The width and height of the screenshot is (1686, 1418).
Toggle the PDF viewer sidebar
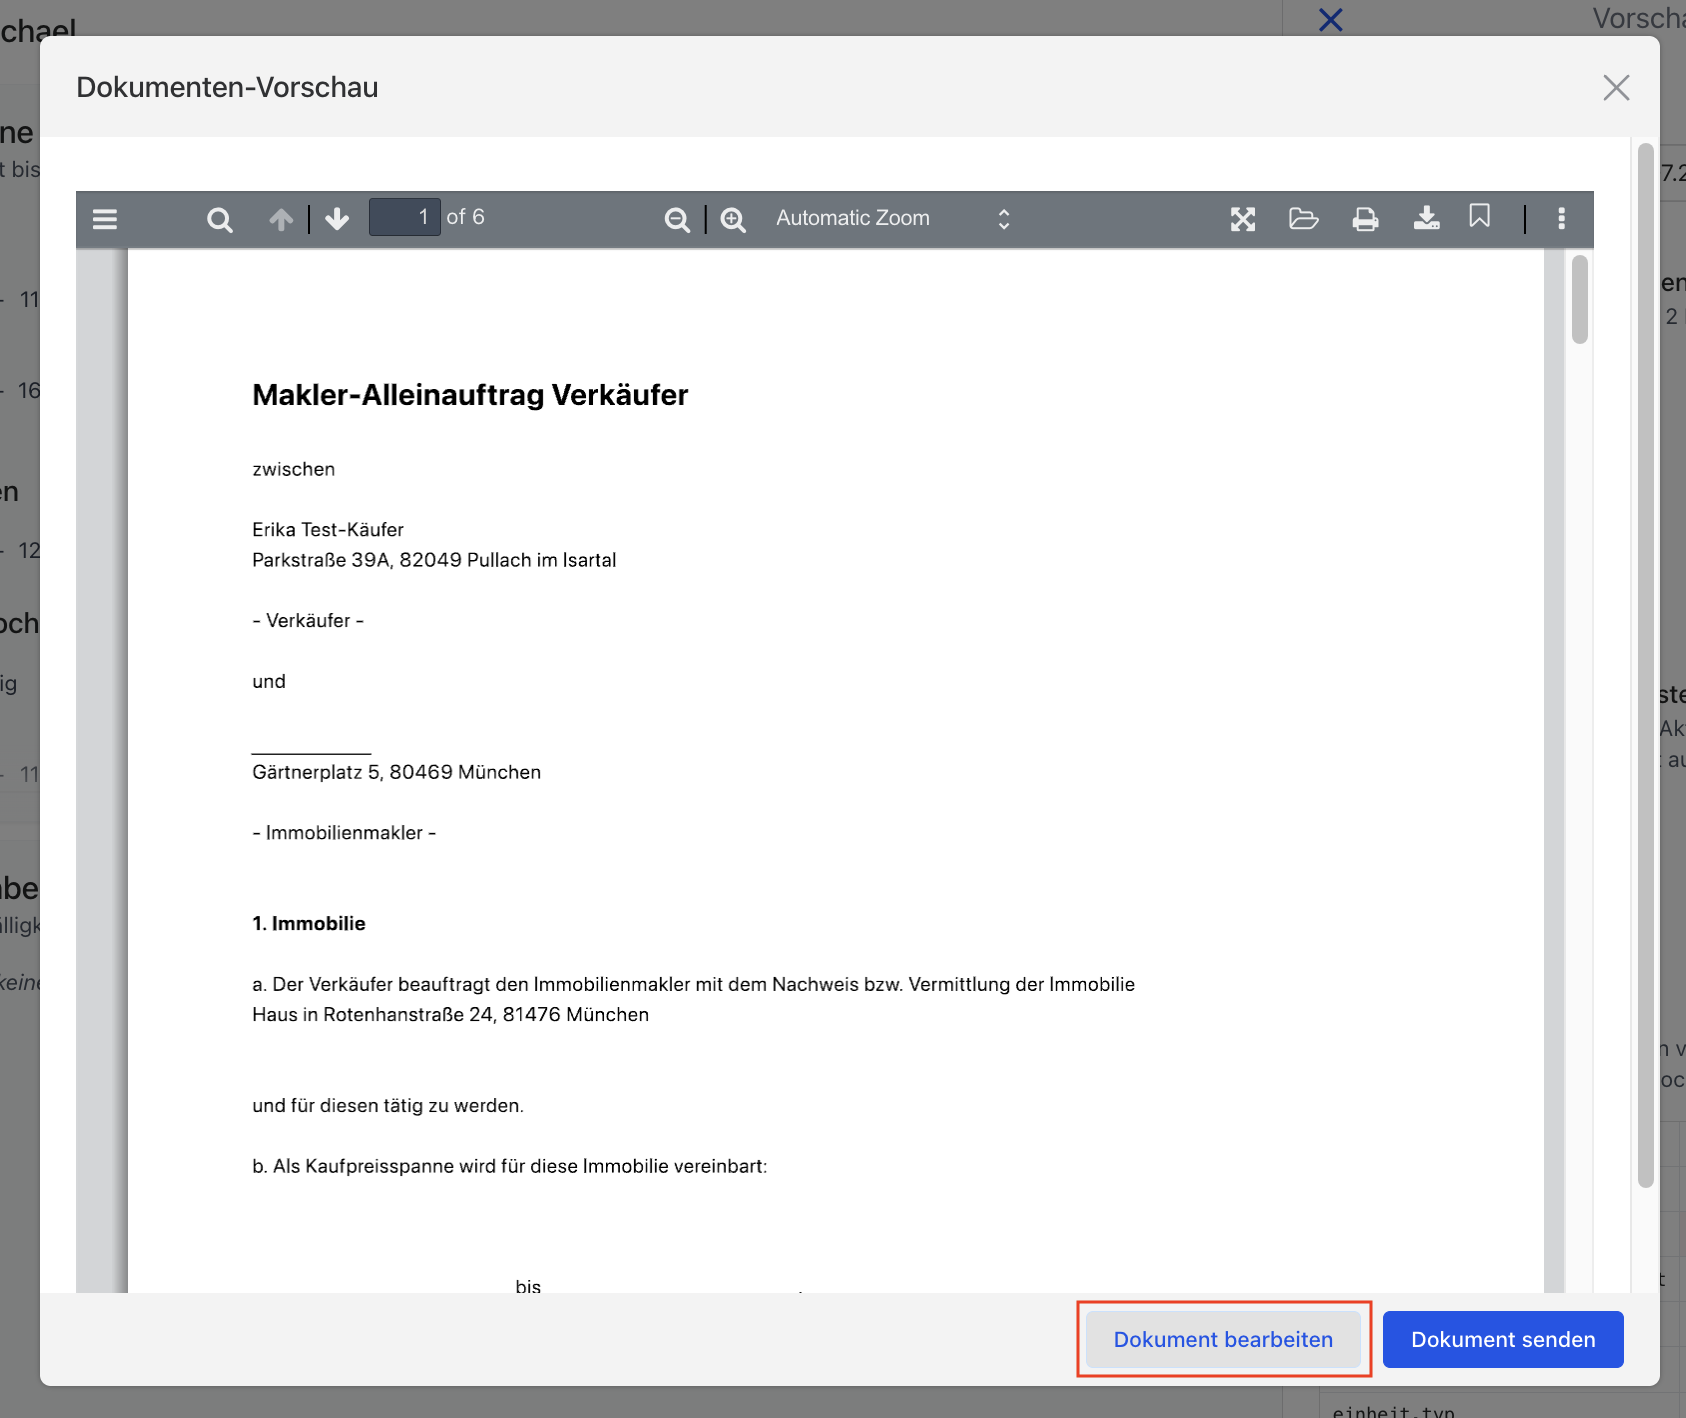[x=105, y=219]
